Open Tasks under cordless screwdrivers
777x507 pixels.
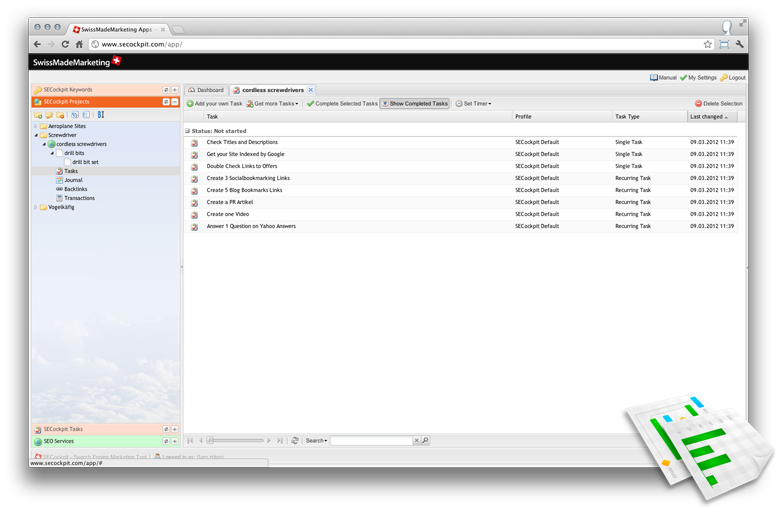pyautogui.click(x=71, y=171)
